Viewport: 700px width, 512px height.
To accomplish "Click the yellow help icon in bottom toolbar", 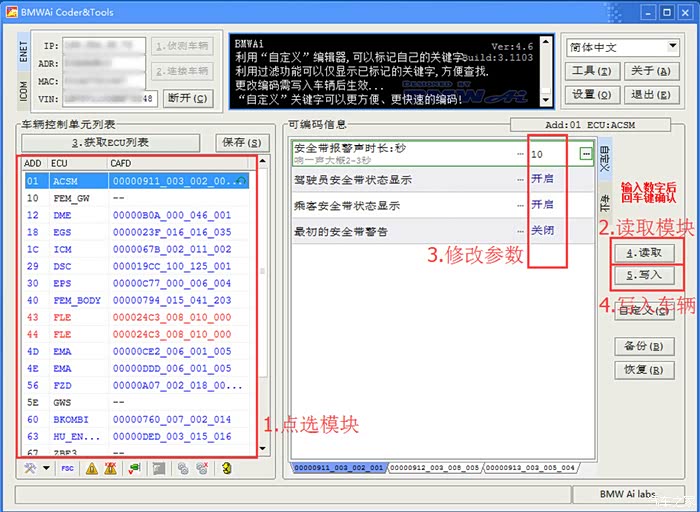I will click(x=227, y=468).
